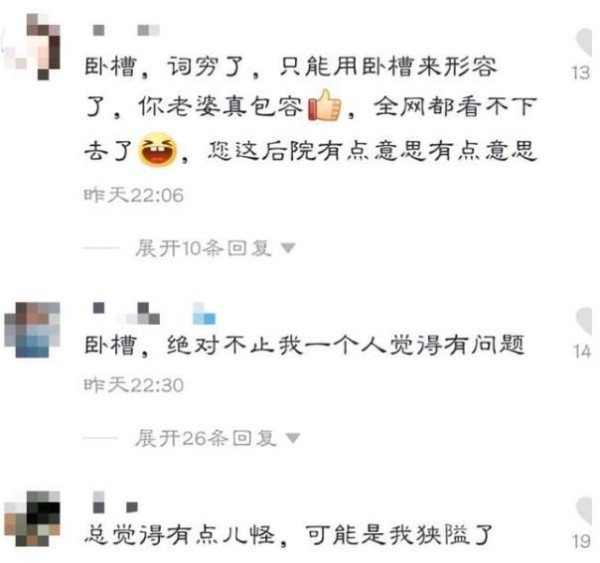
Task: Click the thumbs-up emoji in the first comment
Action: 324,105
